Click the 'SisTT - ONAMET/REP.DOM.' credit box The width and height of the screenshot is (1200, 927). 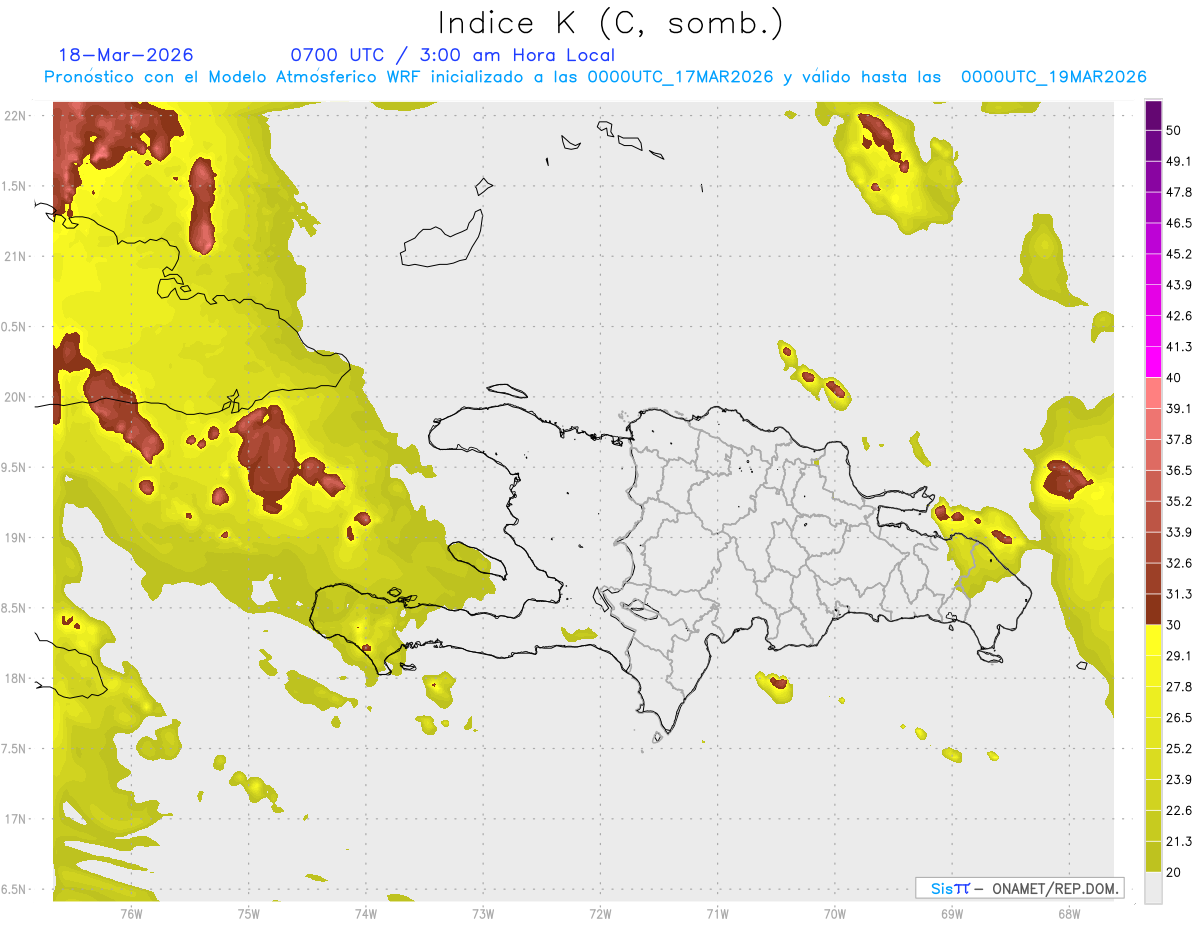(x=1019, y=888)
